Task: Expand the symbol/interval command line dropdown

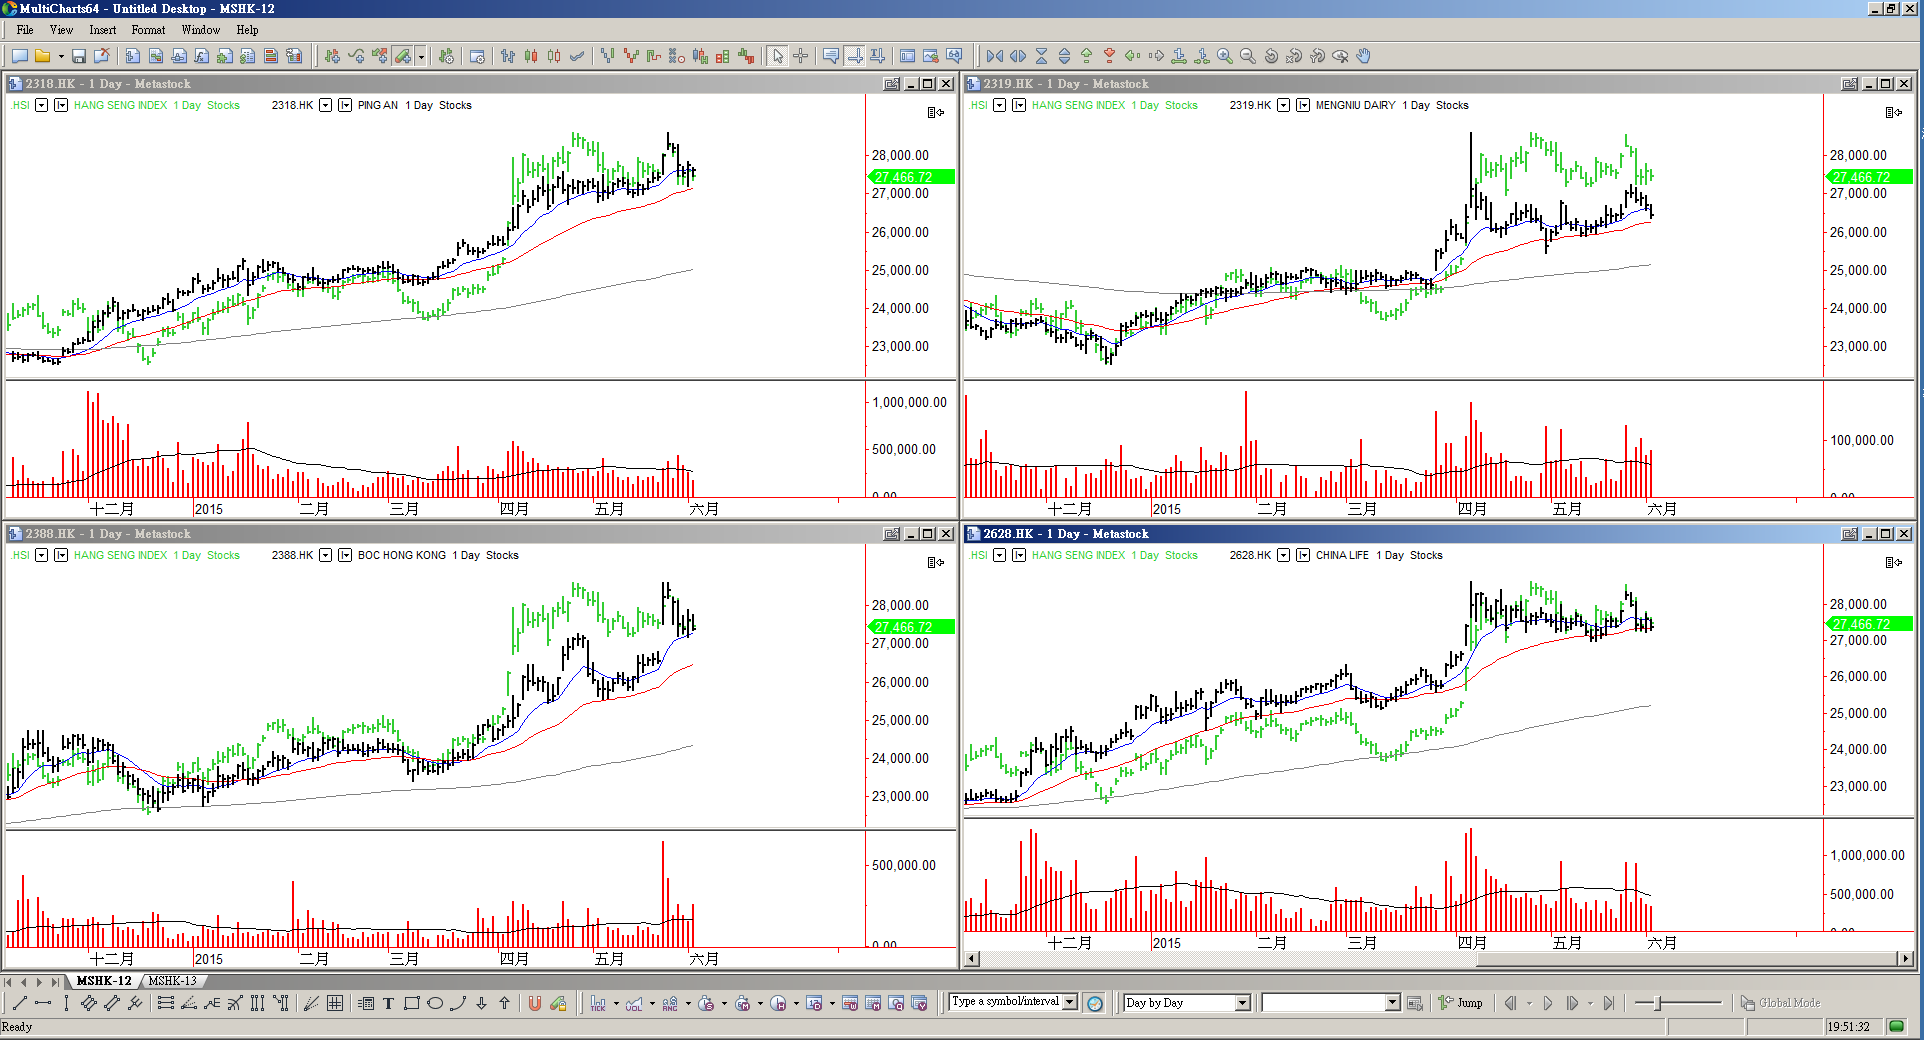Action: 1069,1002
